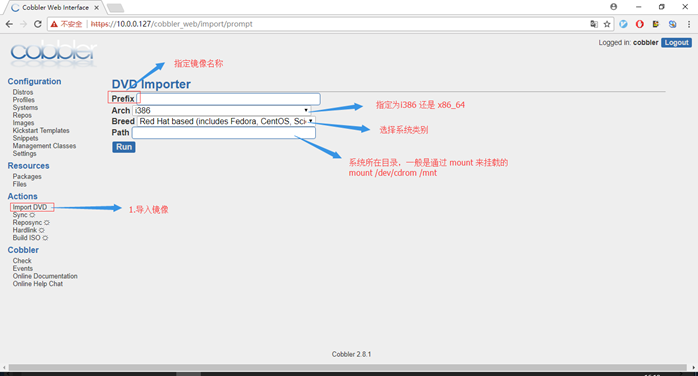Image resolution: width=698 pixels, height=376 pixels.
Task: Bookmark page with the star icon
Action: pos(607,24)
